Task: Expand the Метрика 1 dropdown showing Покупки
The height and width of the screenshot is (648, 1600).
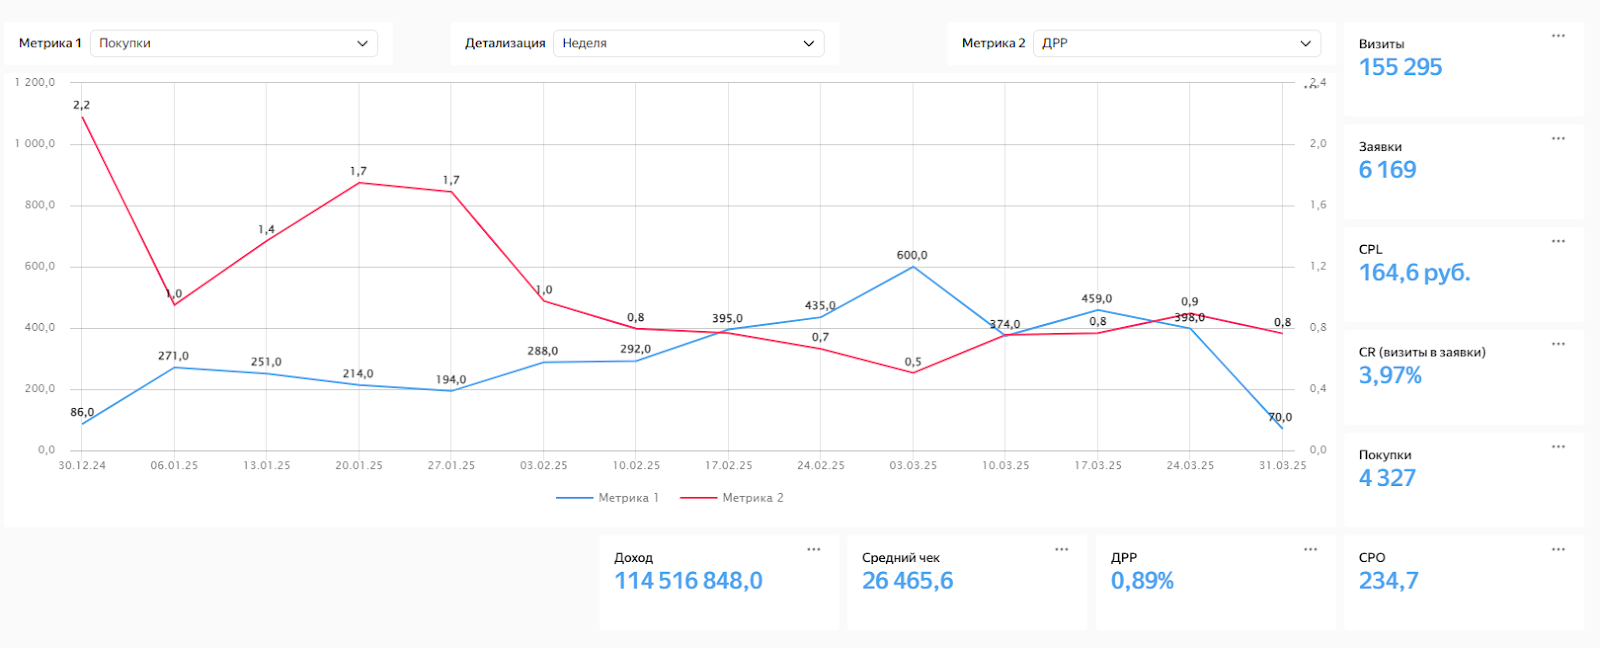Action: tap(234, 43)
